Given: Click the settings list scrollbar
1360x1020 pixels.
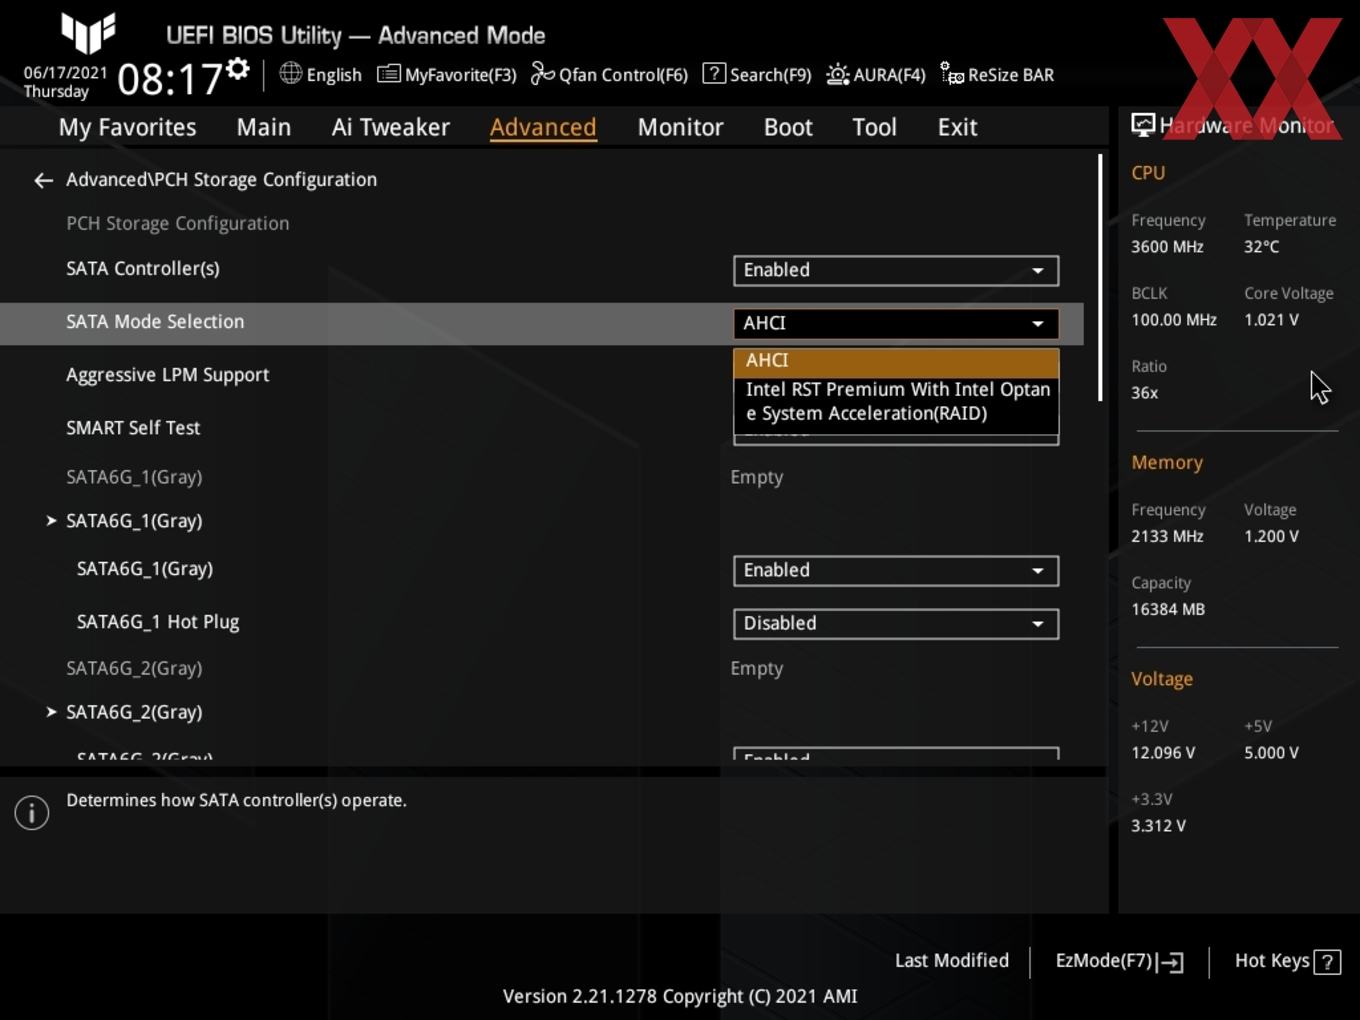Looking at the screenshot, I should point(1100,277).
